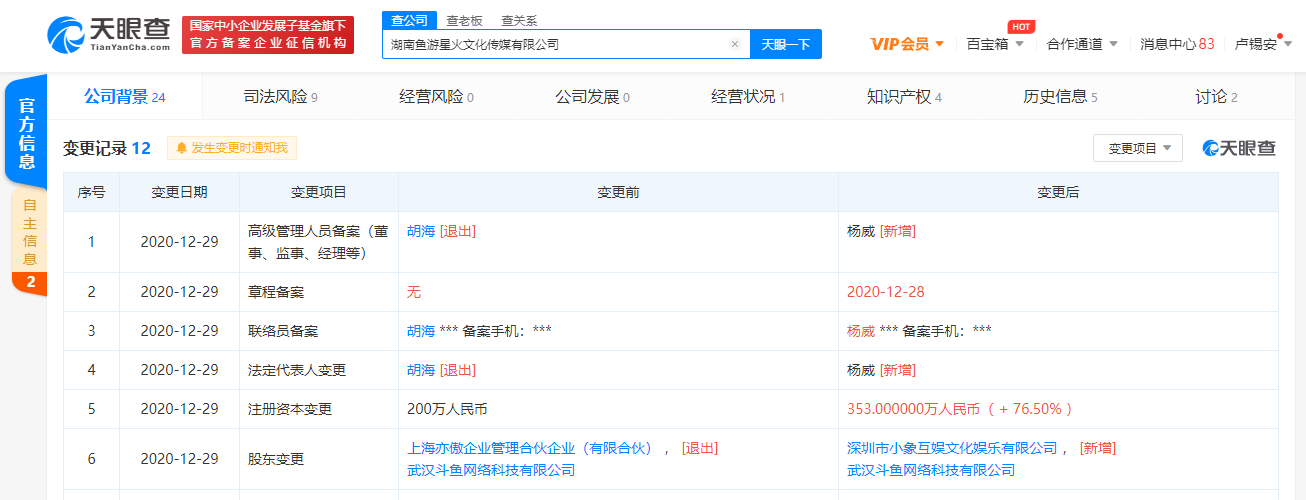Open 武汉斗鱼网络科技有限公司 link in 变更后 column
1306x500 pixels.
coord(931,470)
